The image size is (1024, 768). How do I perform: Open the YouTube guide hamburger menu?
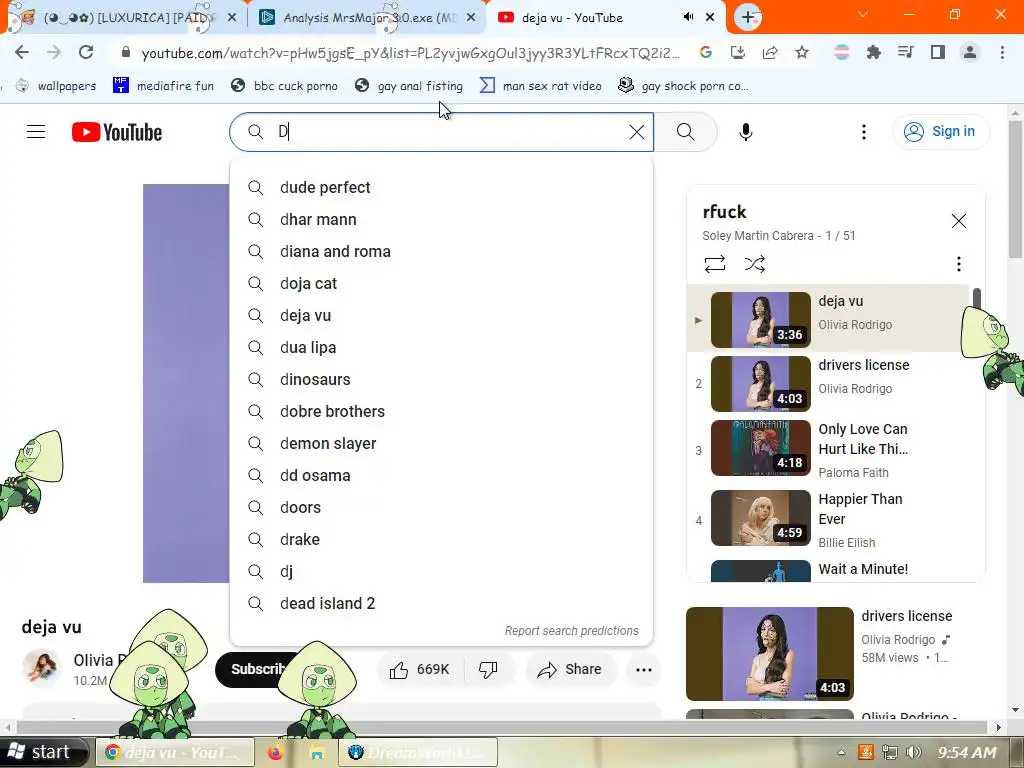[x=36, y=132]
